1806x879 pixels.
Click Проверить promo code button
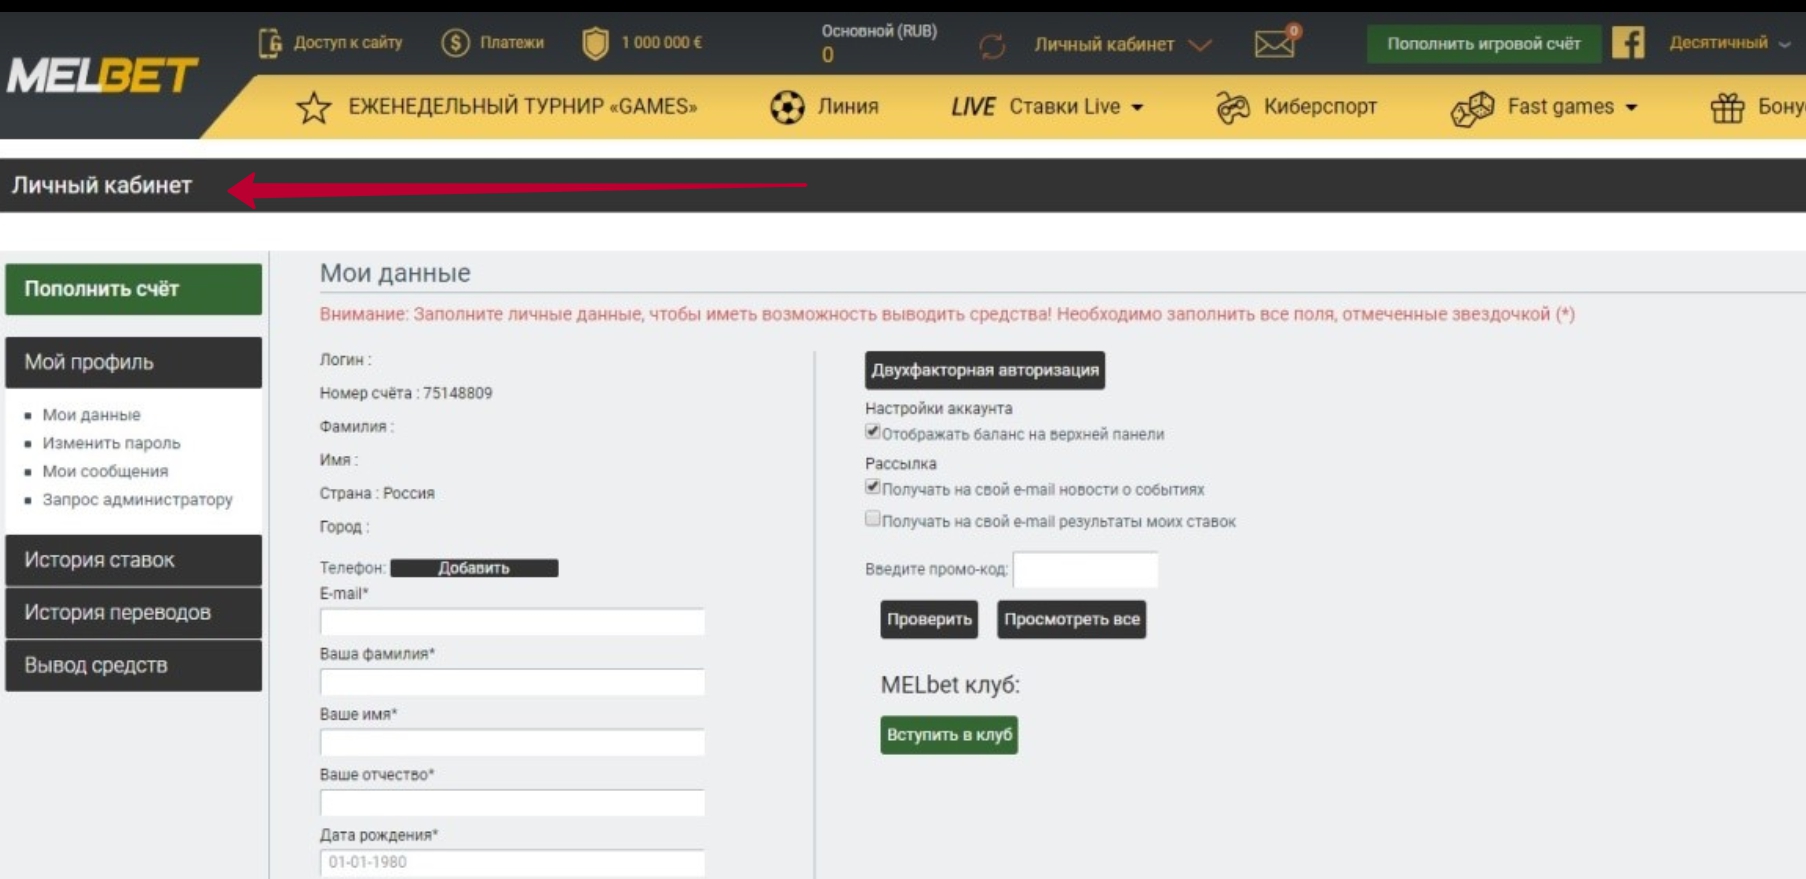pos(929,619)
